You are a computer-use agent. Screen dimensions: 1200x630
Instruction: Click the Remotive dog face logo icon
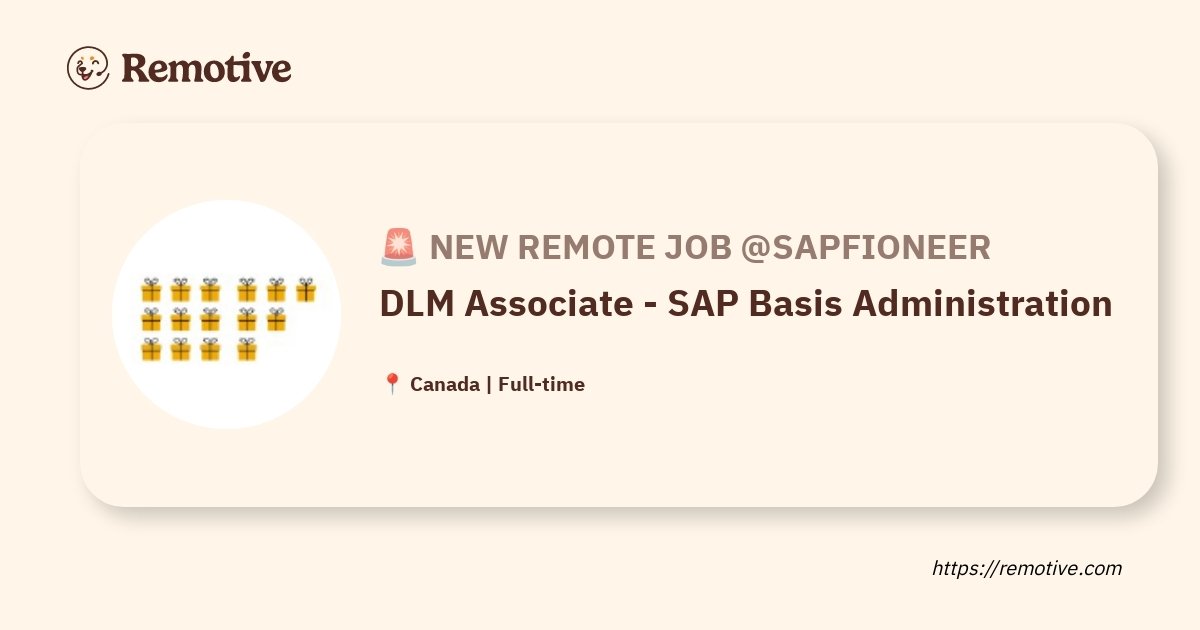[88, 67]
